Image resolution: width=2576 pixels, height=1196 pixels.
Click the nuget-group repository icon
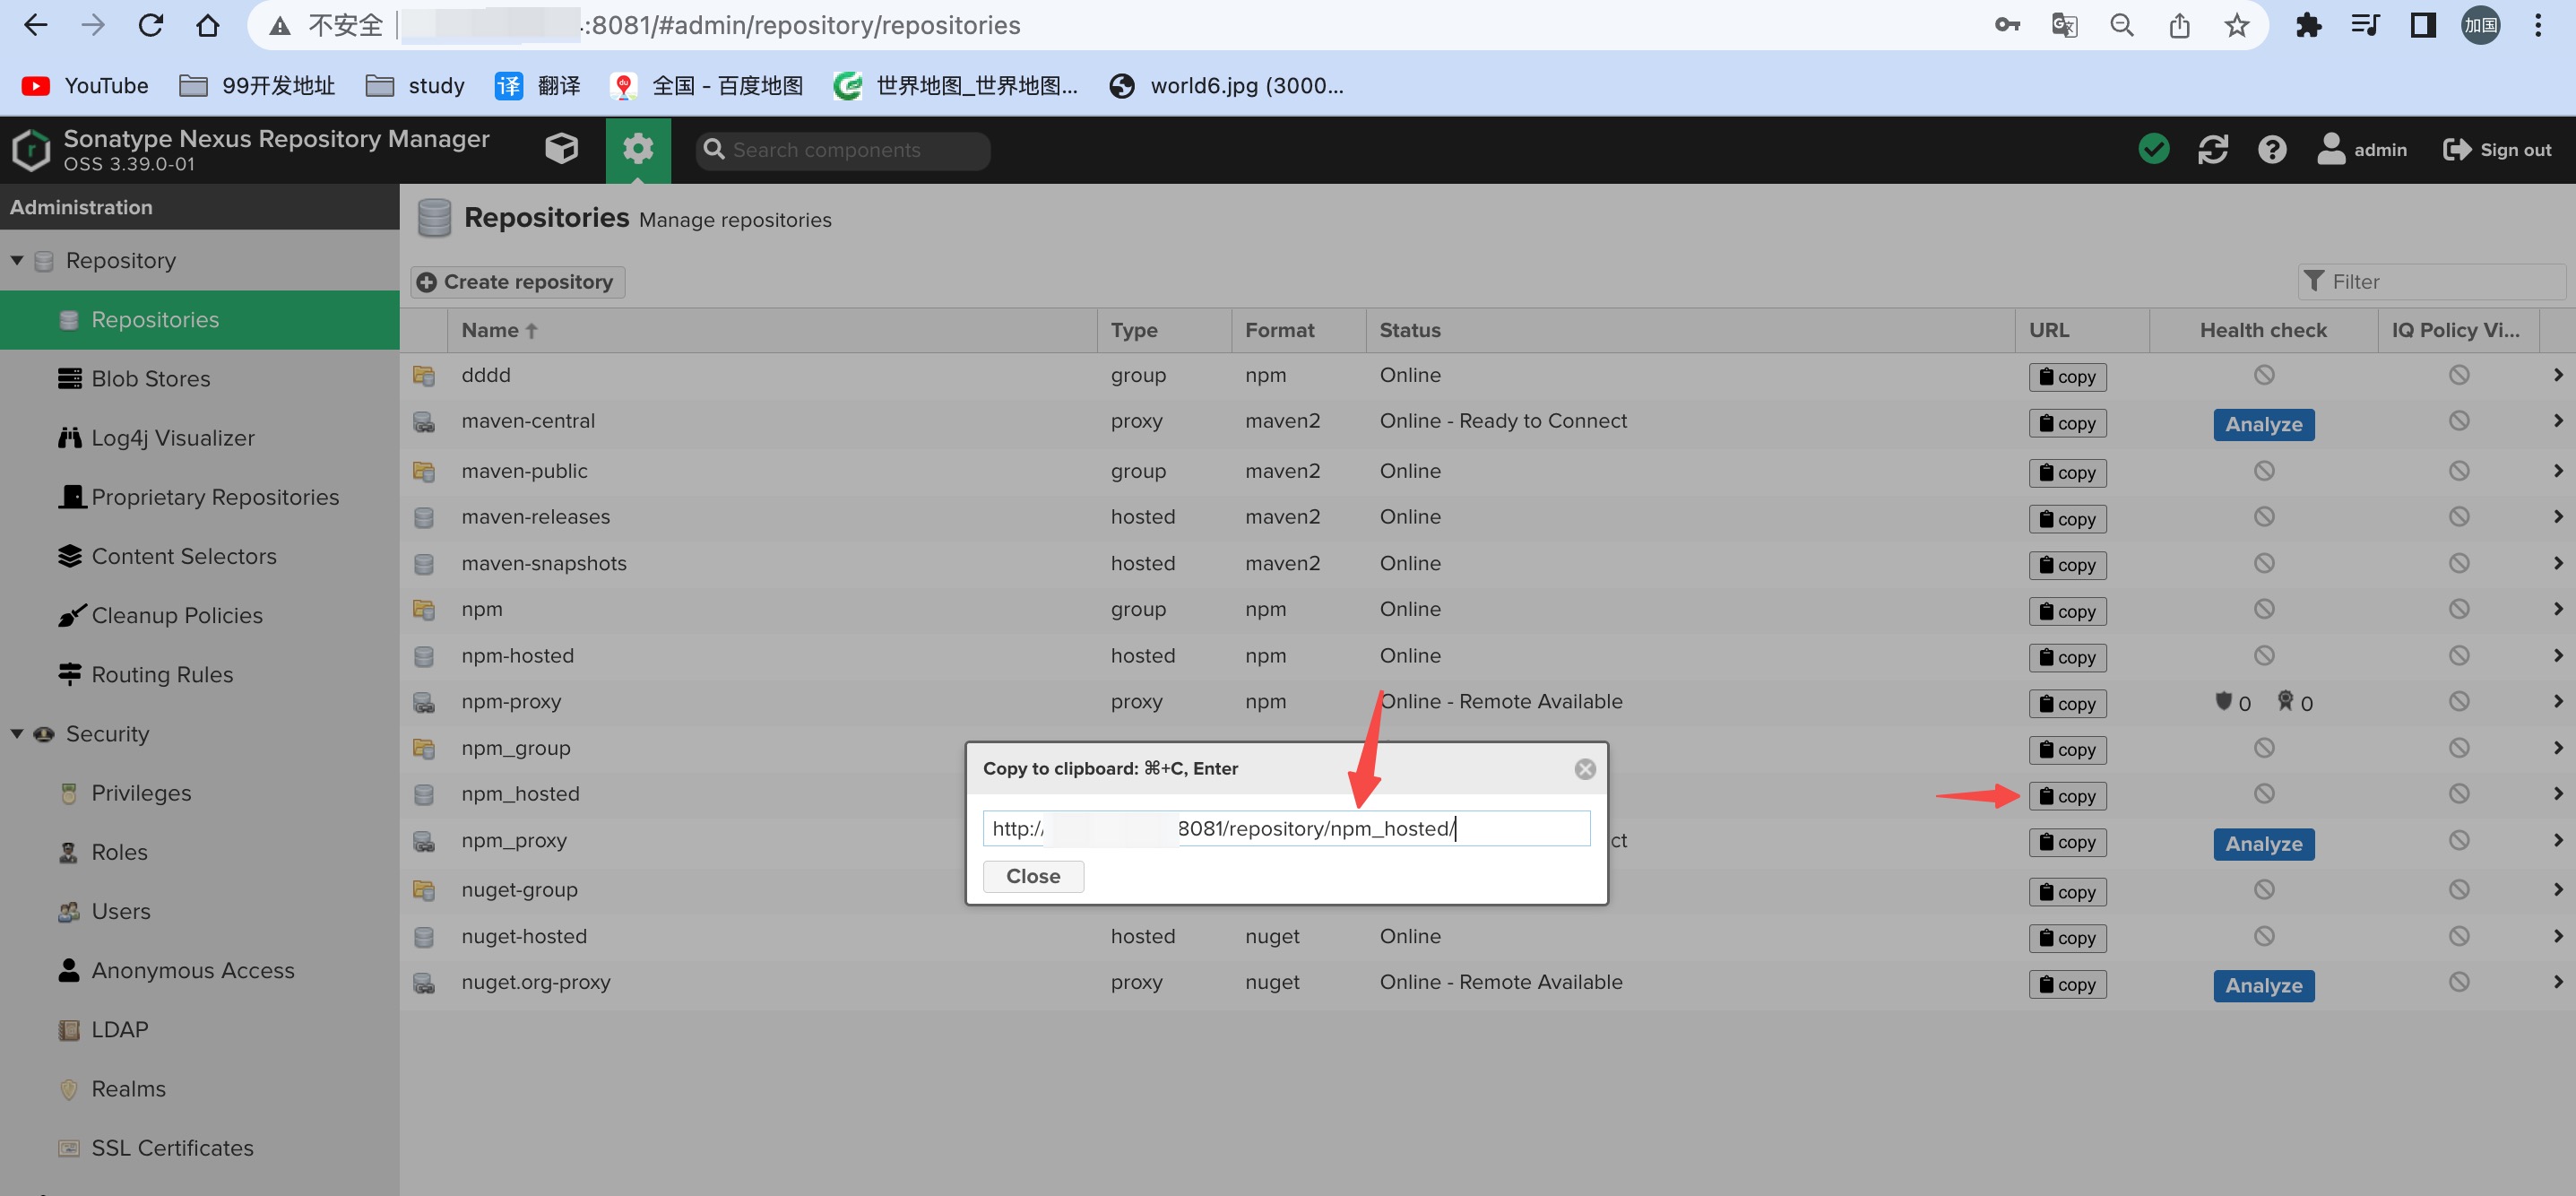click(424, 889)
